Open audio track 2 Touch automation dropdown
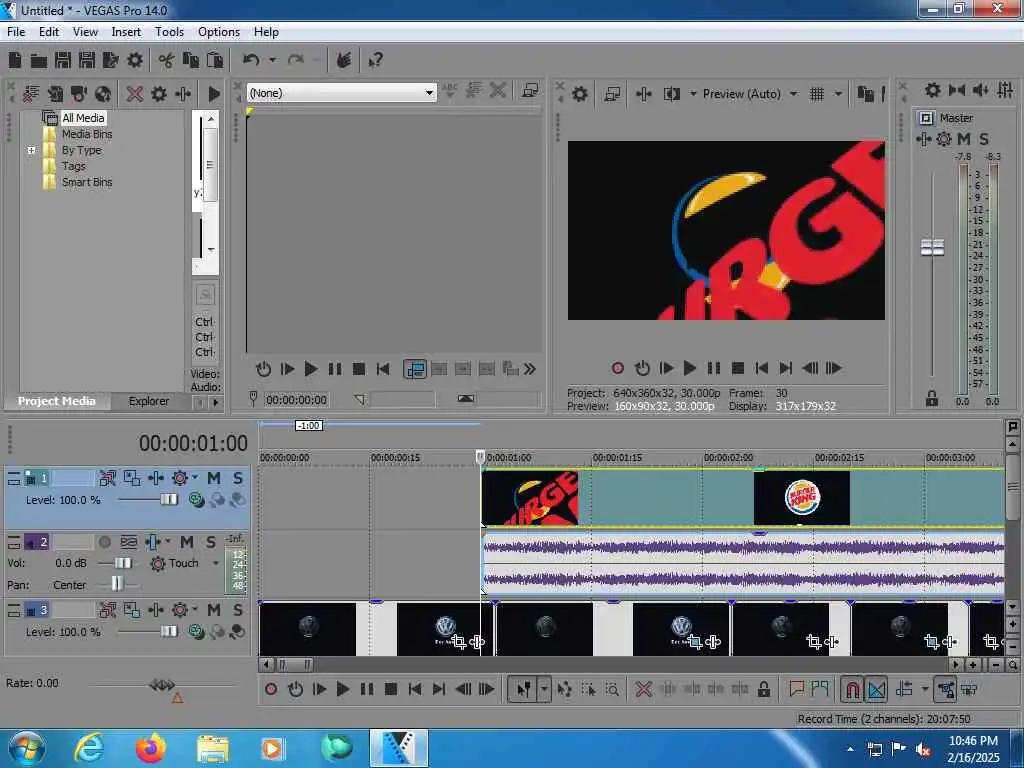The height and width of the screenshot is (768, 1024). pos(216,563)
